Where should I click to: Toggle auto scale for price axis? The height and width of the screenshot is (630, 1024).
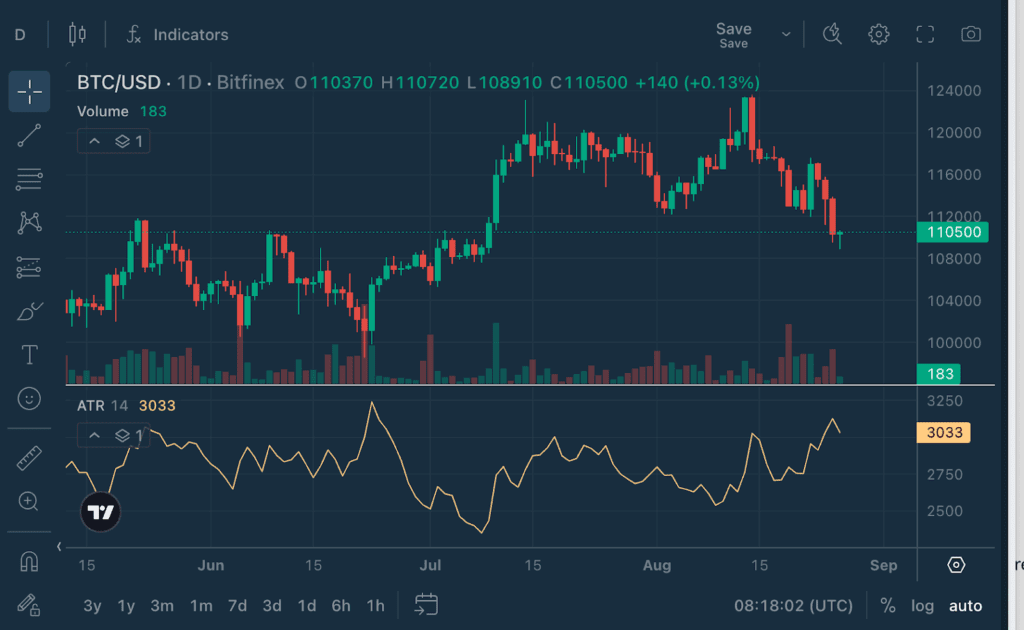click(x=965, y=605)
